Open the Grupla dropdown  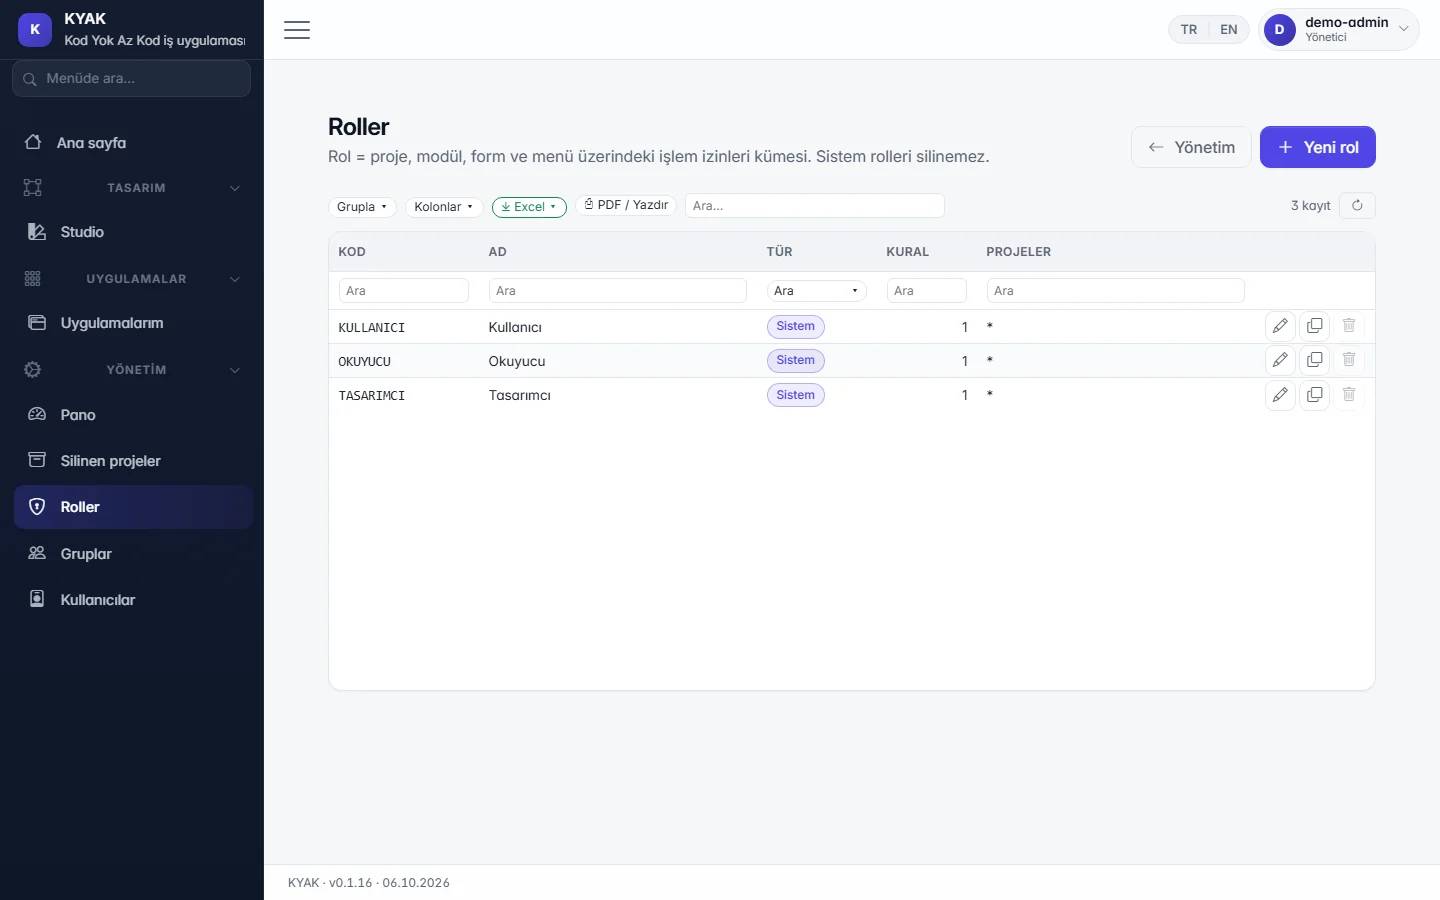[362, 207]
